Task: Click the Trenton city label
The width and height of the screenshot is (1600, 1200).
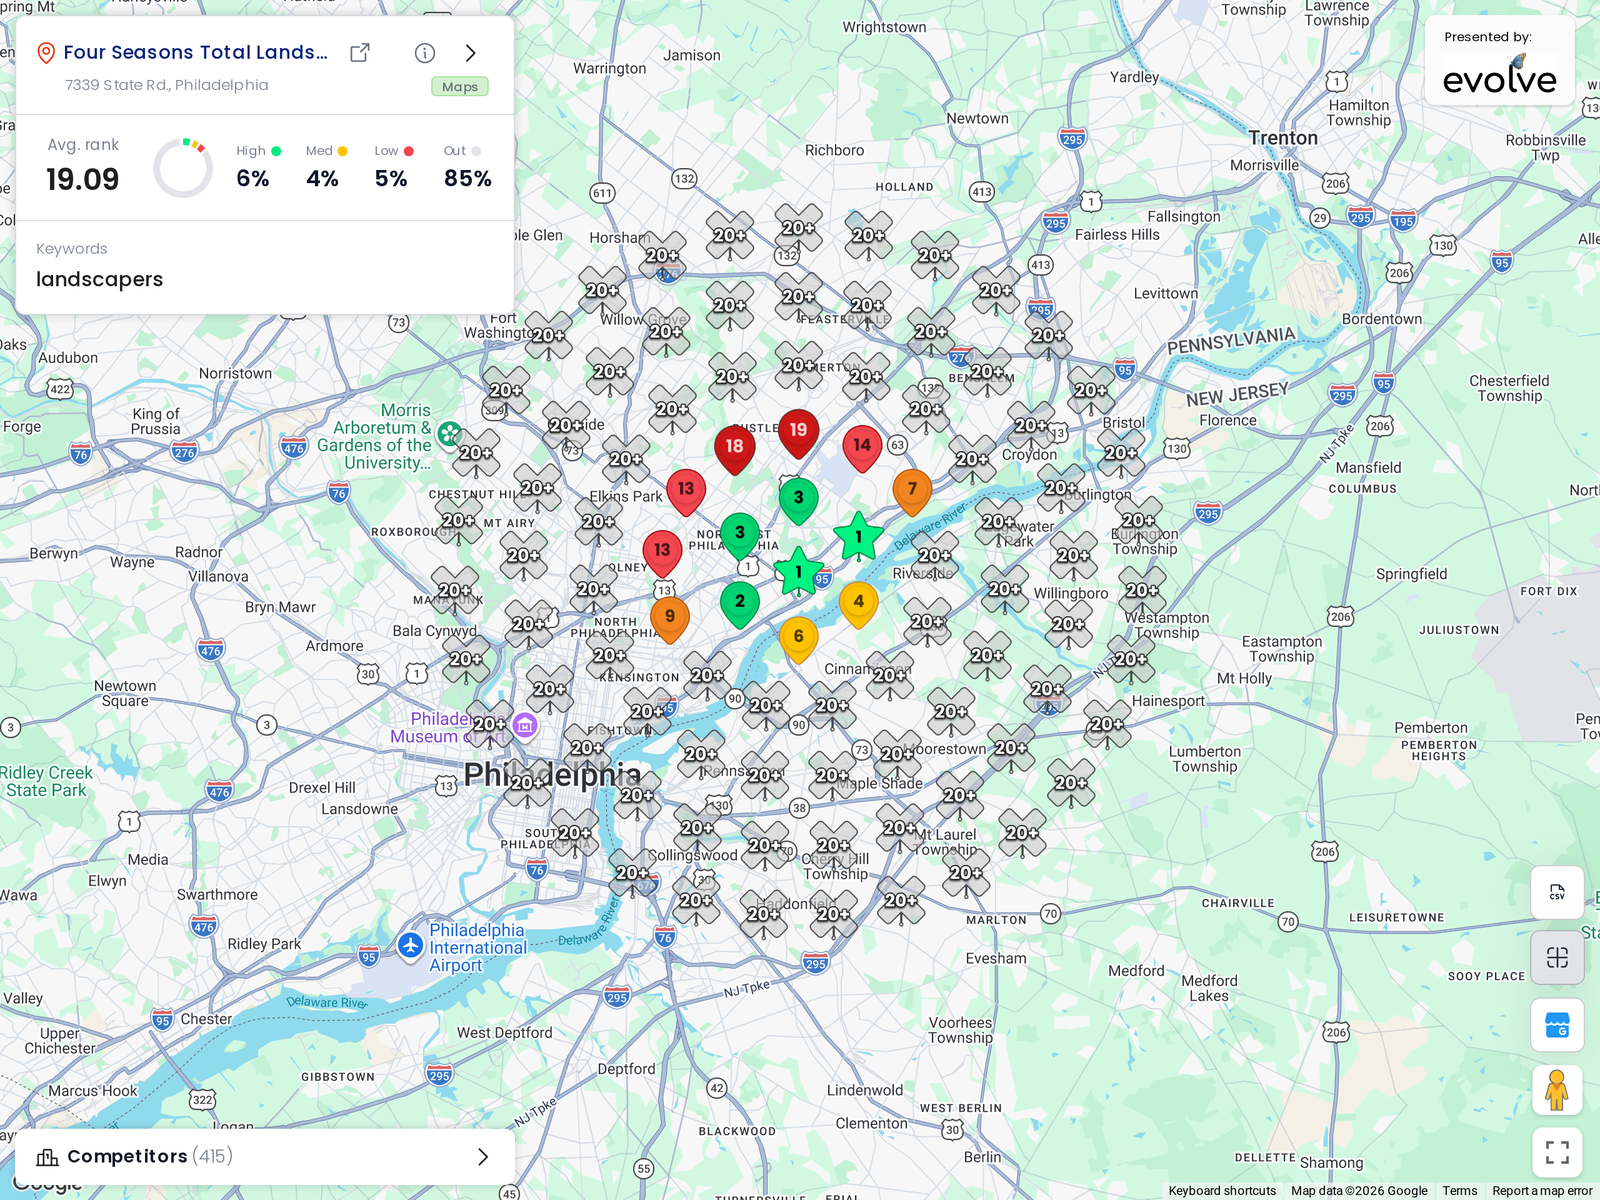Action: (1283, 138)
